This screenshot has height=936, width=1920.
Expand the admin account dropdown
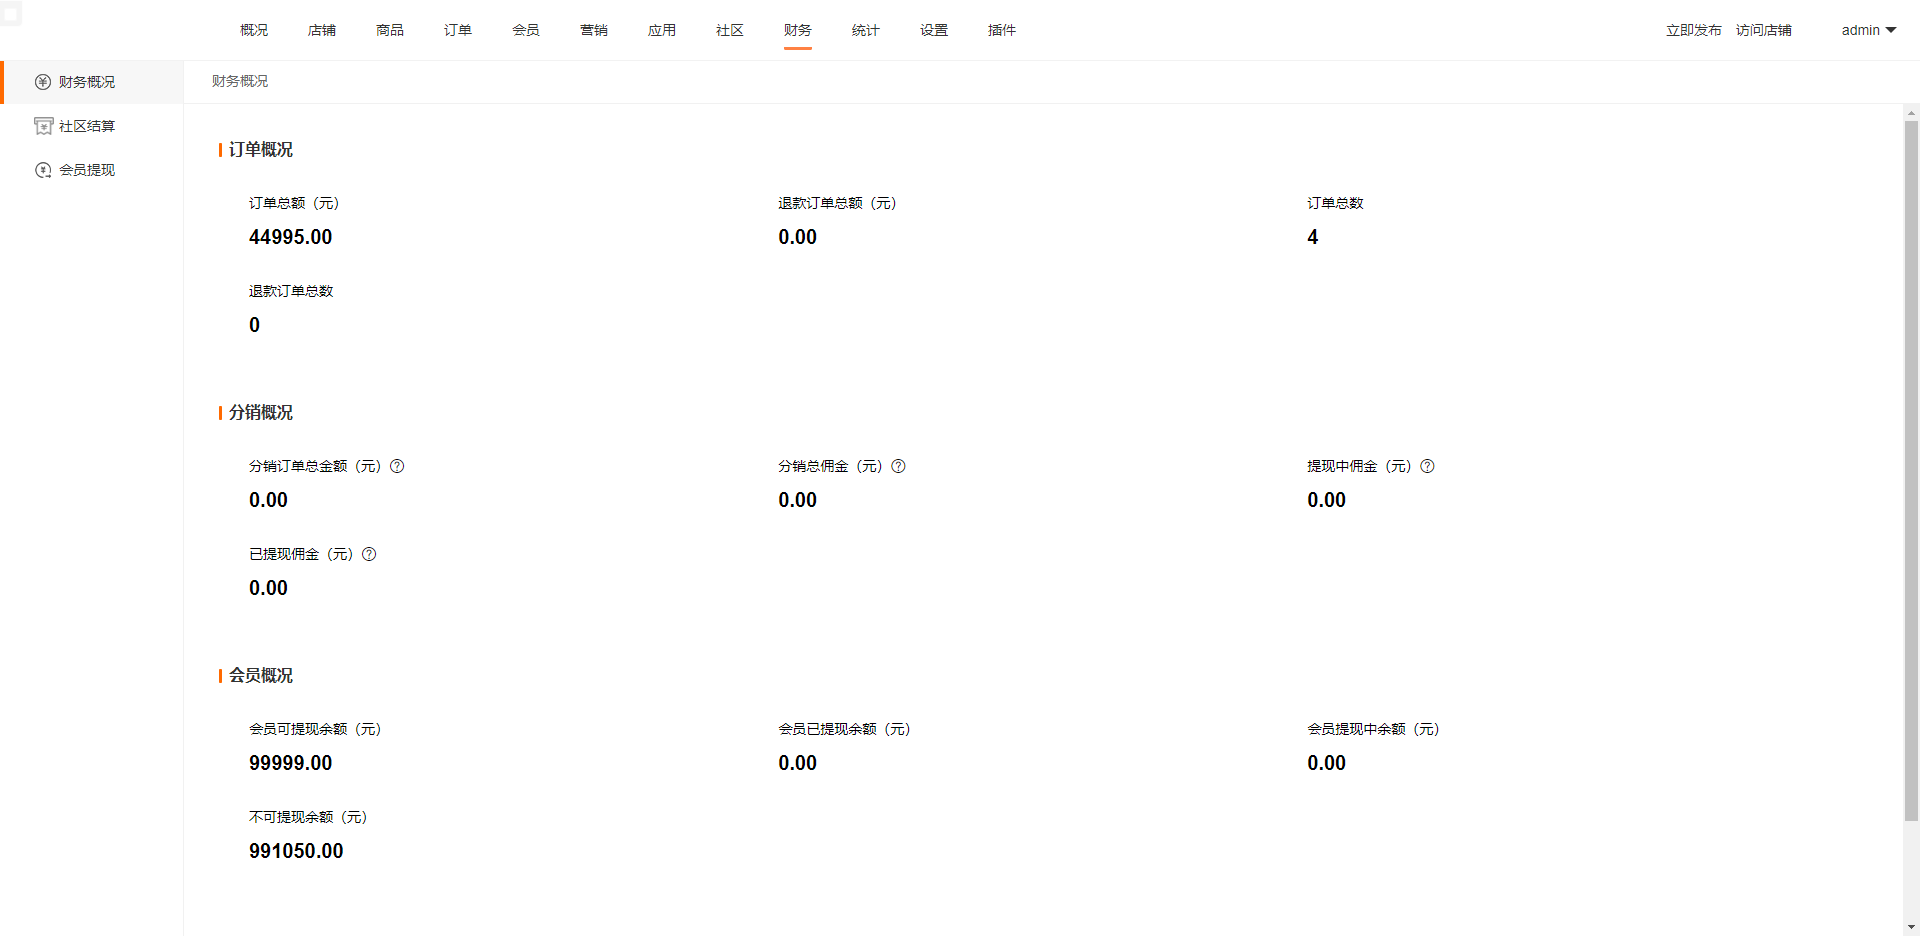click(1868, 30)
